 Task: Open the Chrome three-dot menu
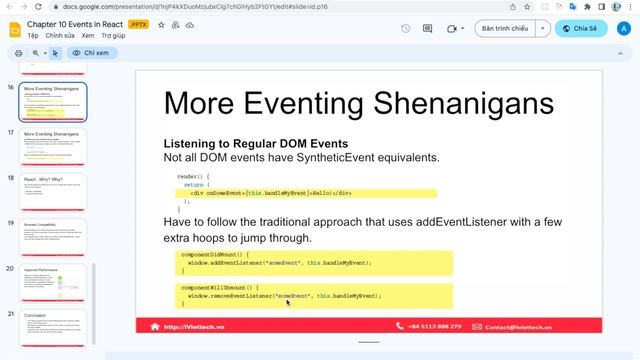click(631, 7)
